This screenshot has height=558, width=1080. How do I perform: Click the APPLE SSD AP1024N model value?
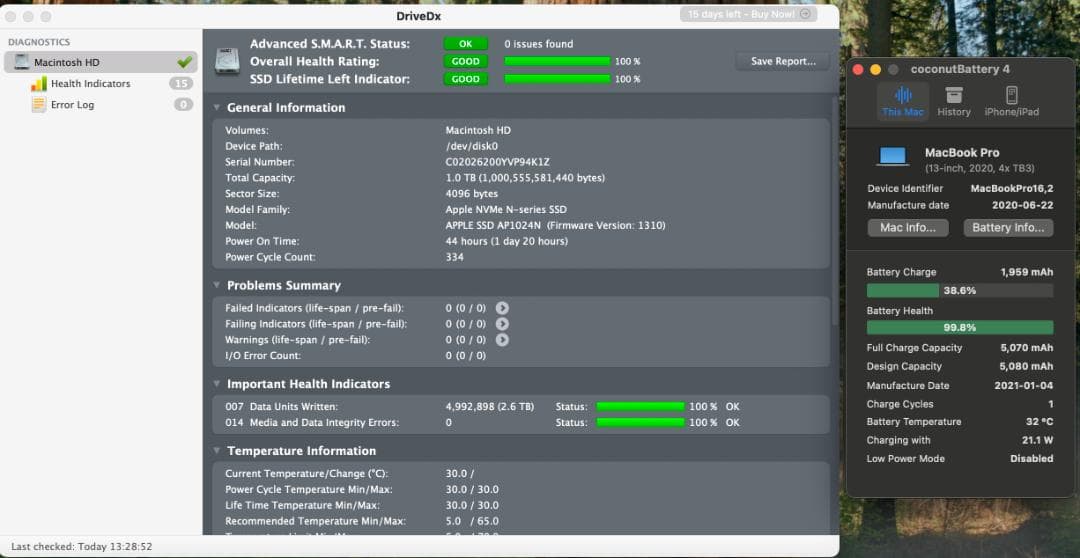(555, 225)
